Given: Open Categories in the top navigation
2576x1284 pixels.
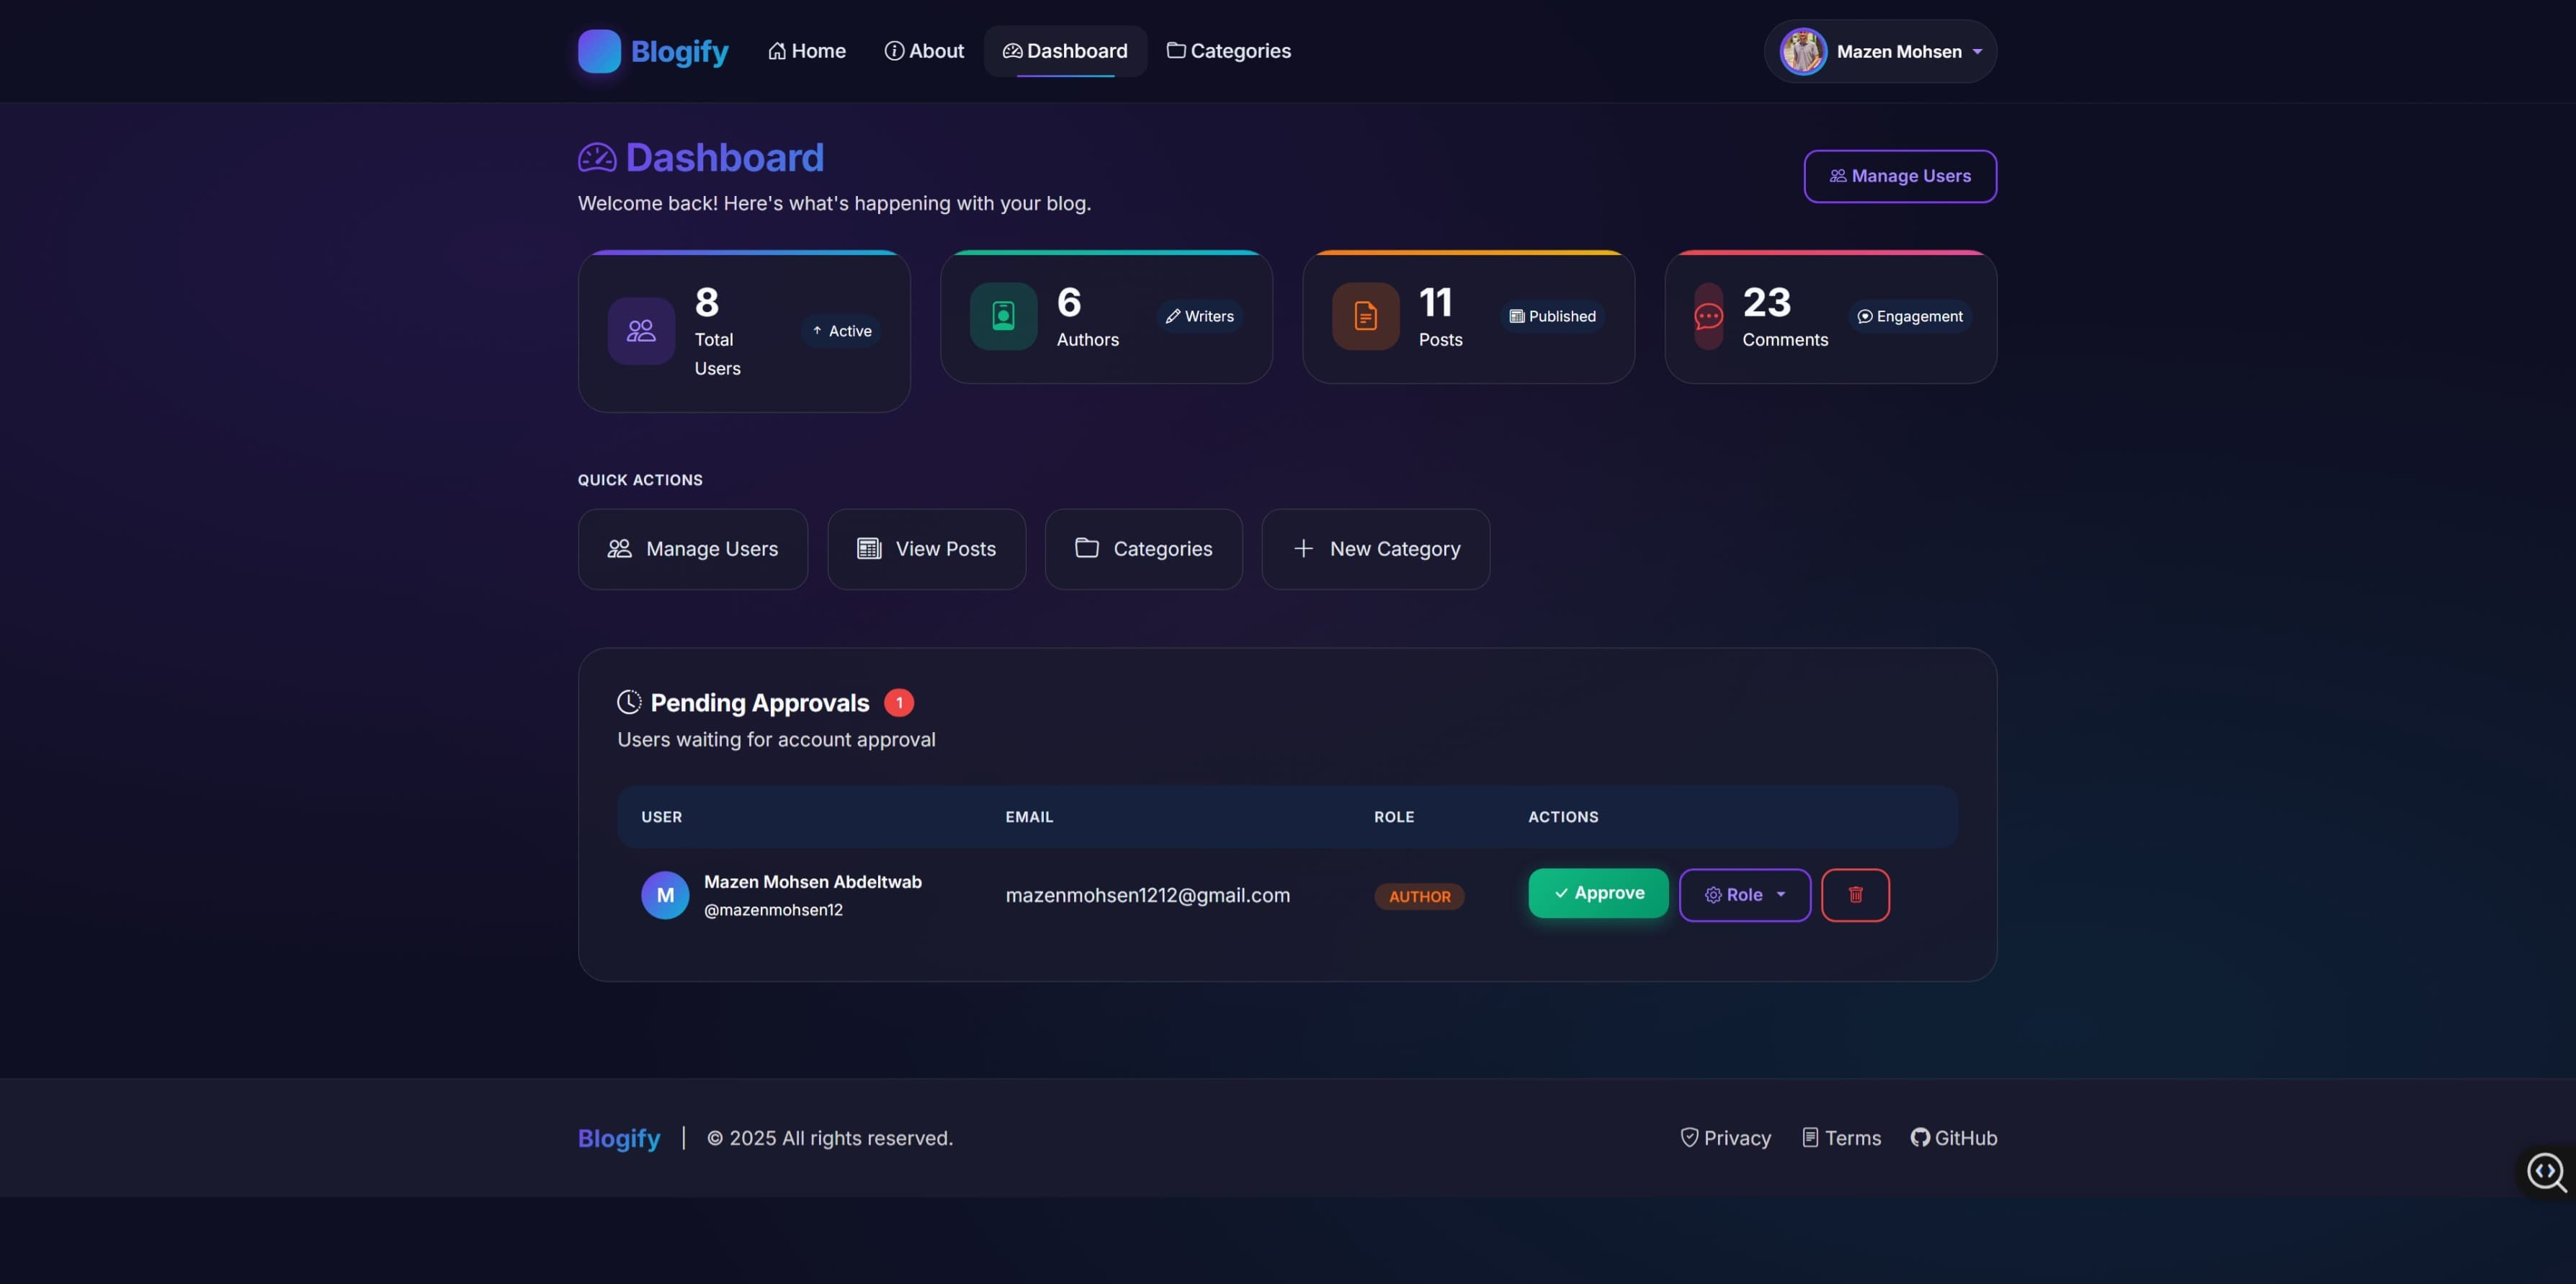Looking at the screenshot, I should click(x=1228, y=51).
